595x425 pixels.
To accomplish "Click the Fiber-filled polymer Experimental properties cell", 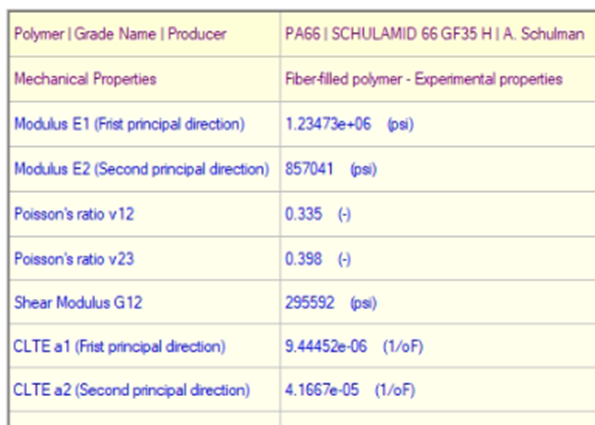I will [424, 79].
